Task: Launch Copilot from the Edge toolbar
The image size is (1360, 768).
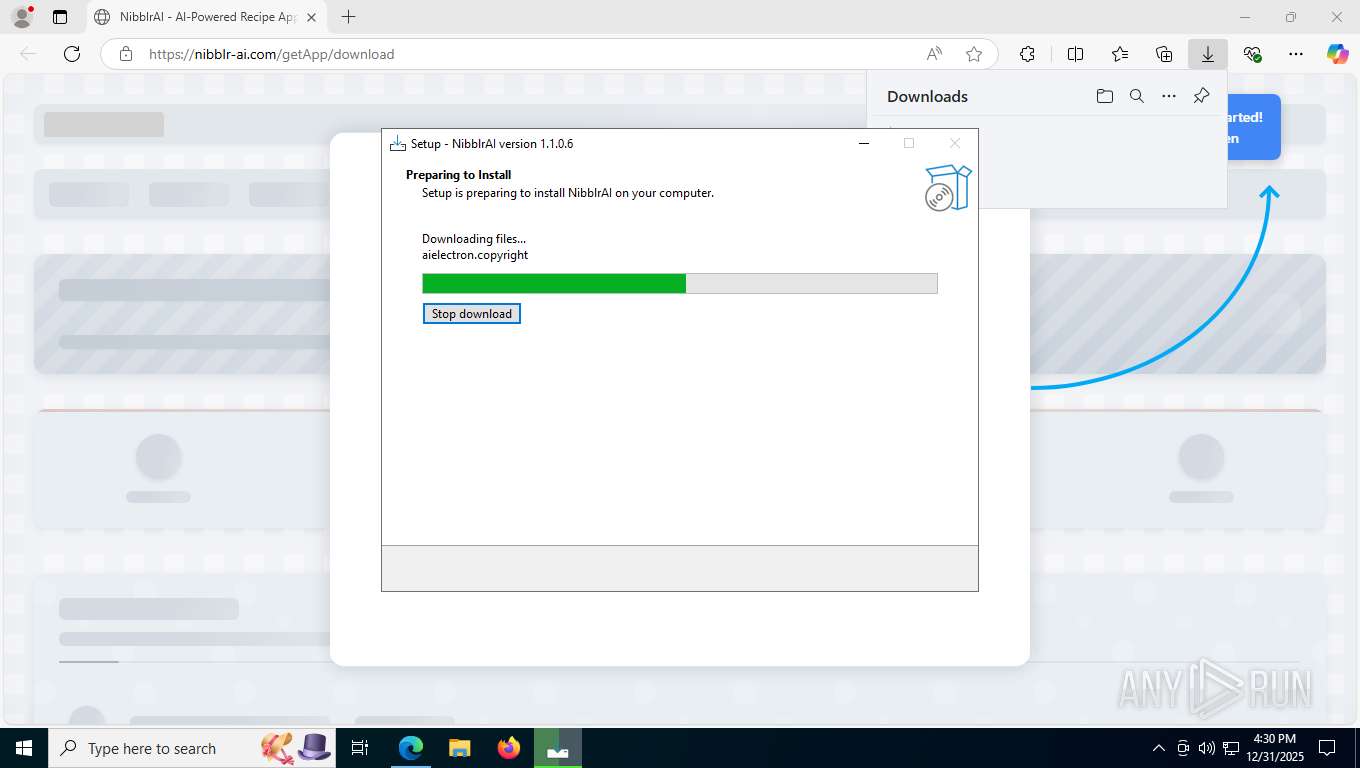Action: pyautogui.click(x=1338, y=54)
